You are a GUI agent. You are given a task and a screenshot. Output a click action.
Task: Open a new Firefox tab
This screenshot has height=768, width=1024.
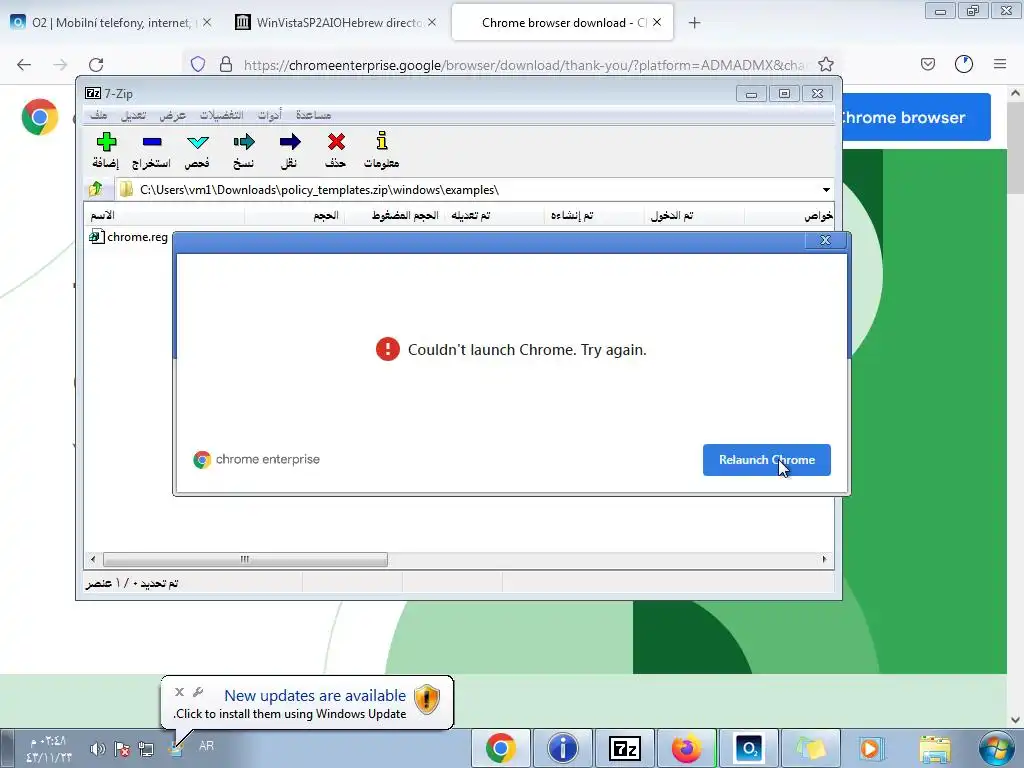pos(694,23)
